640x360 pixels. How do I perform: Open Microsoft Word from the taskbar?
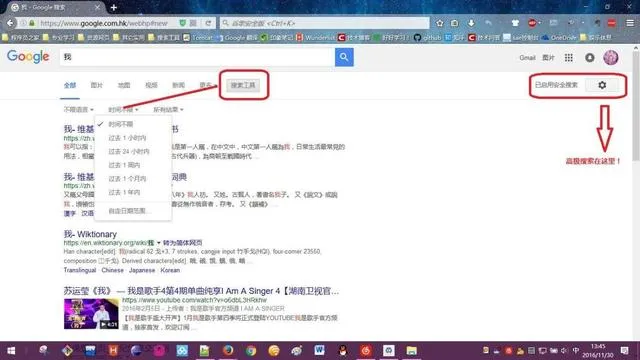[x=320, y=351]
